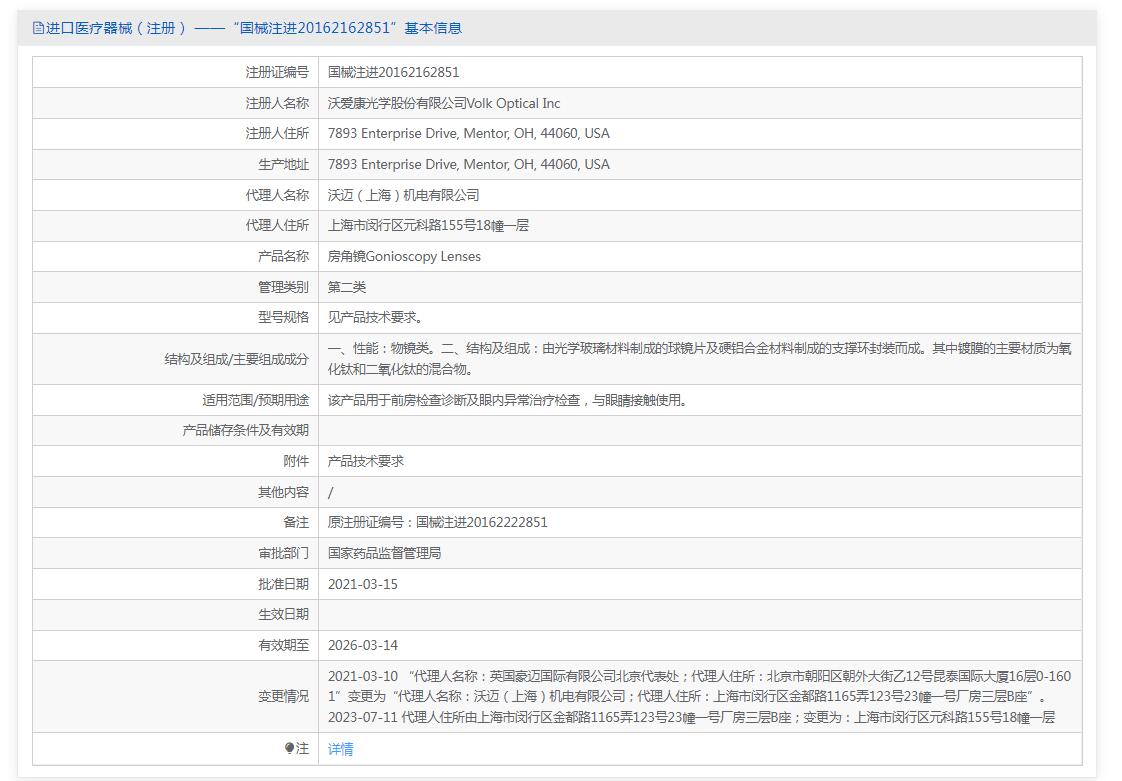Select 上海市闵行区元科路155号18幢一层 in 代理人住所 row
Viewport: 1122px width, 781px height.
pyautogui.click(x=428, y=225)
